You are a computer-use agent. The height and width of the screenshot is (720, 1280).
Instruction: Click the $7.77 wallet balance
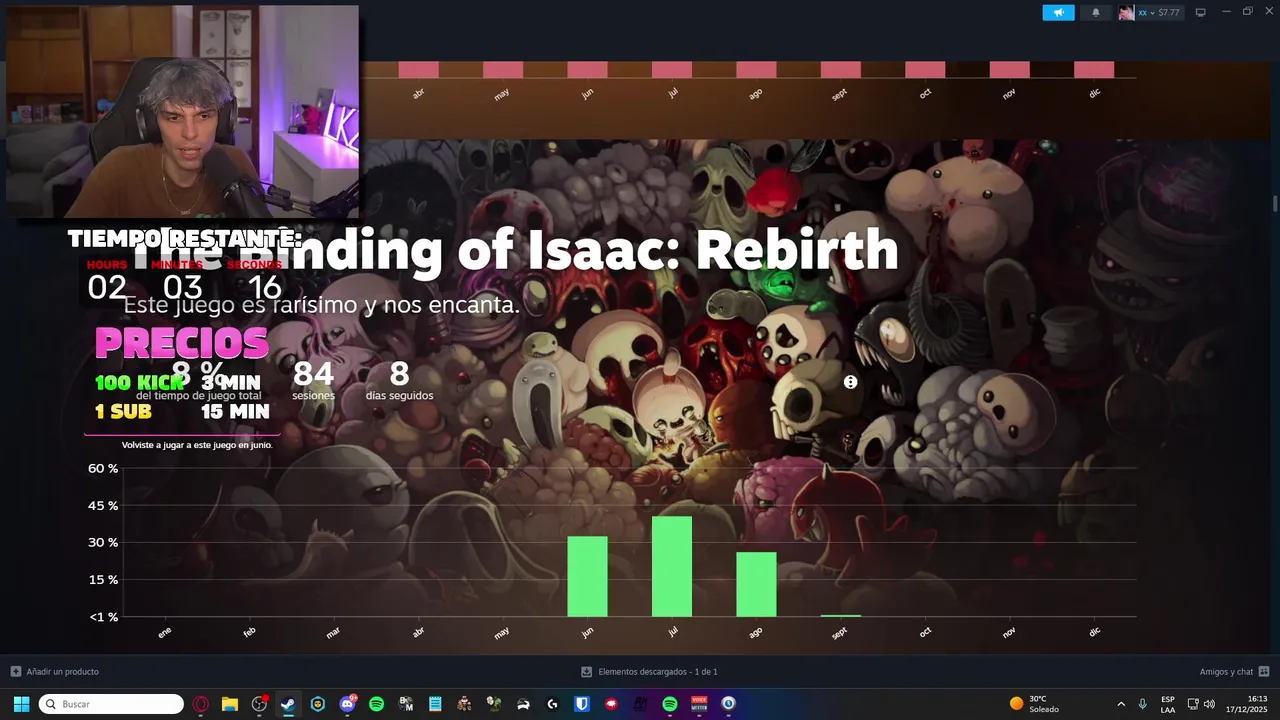pyautogui.click(x=1169, y=13)
